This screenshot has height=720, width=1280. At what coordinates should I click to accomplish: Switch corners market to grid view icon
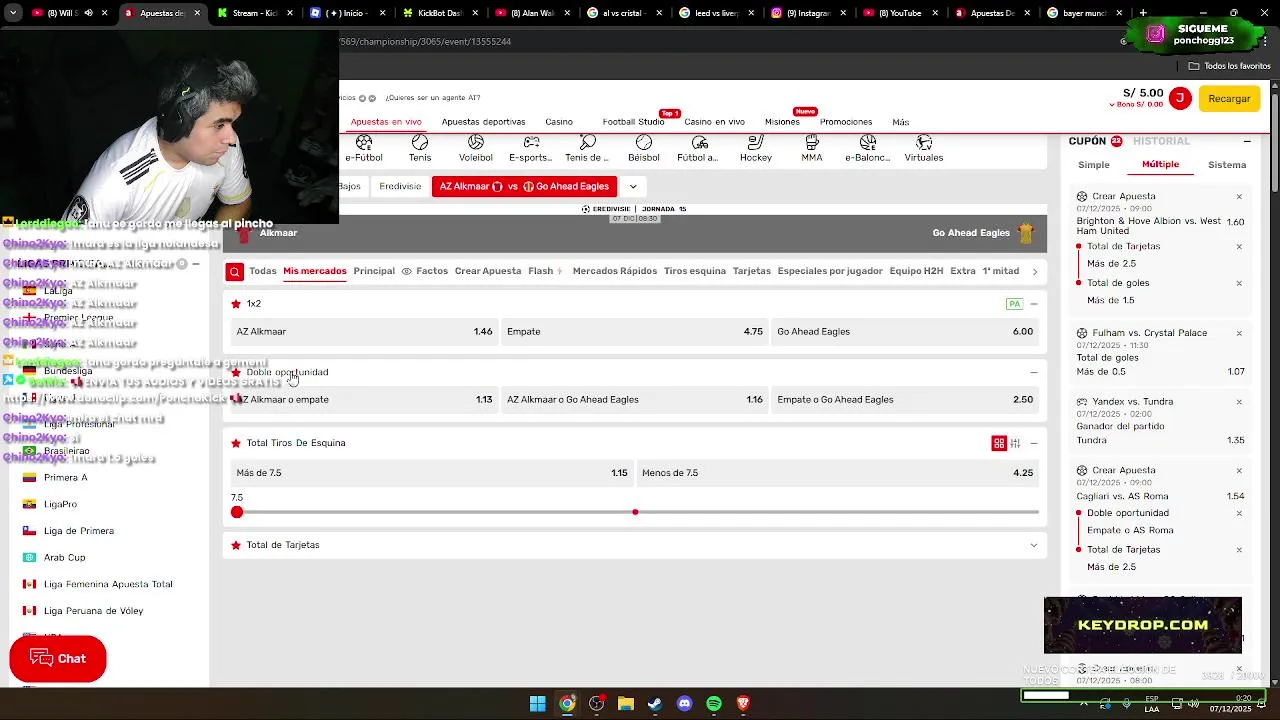999,443
